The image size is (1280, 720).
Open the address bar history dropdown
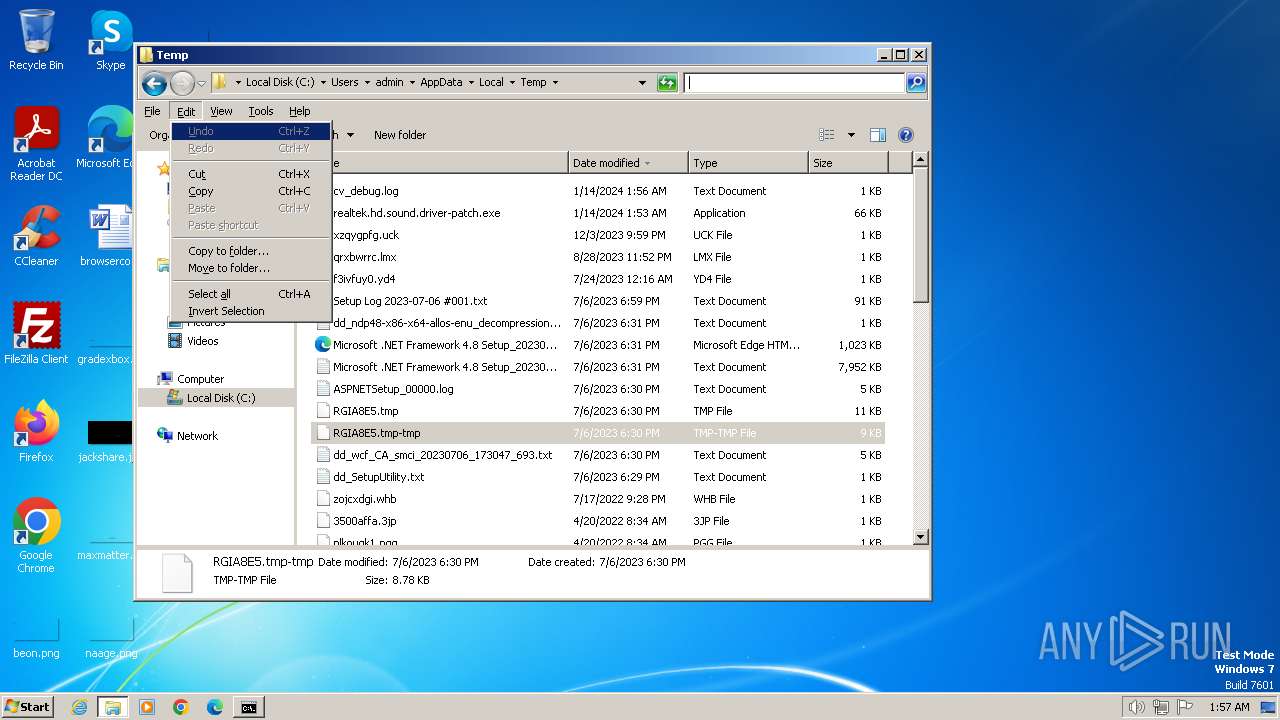[642, 83]
